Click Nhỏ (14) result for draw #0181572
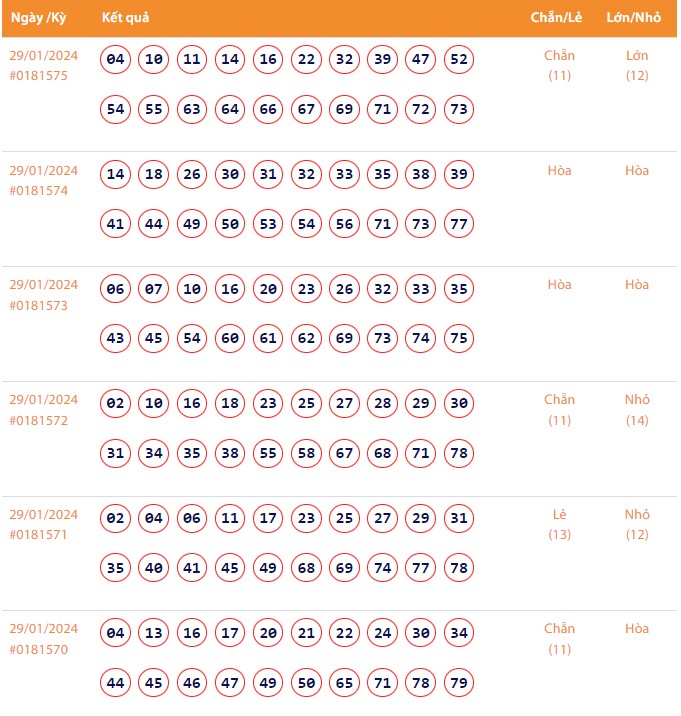The image size is (681, 716). point(637,409)
